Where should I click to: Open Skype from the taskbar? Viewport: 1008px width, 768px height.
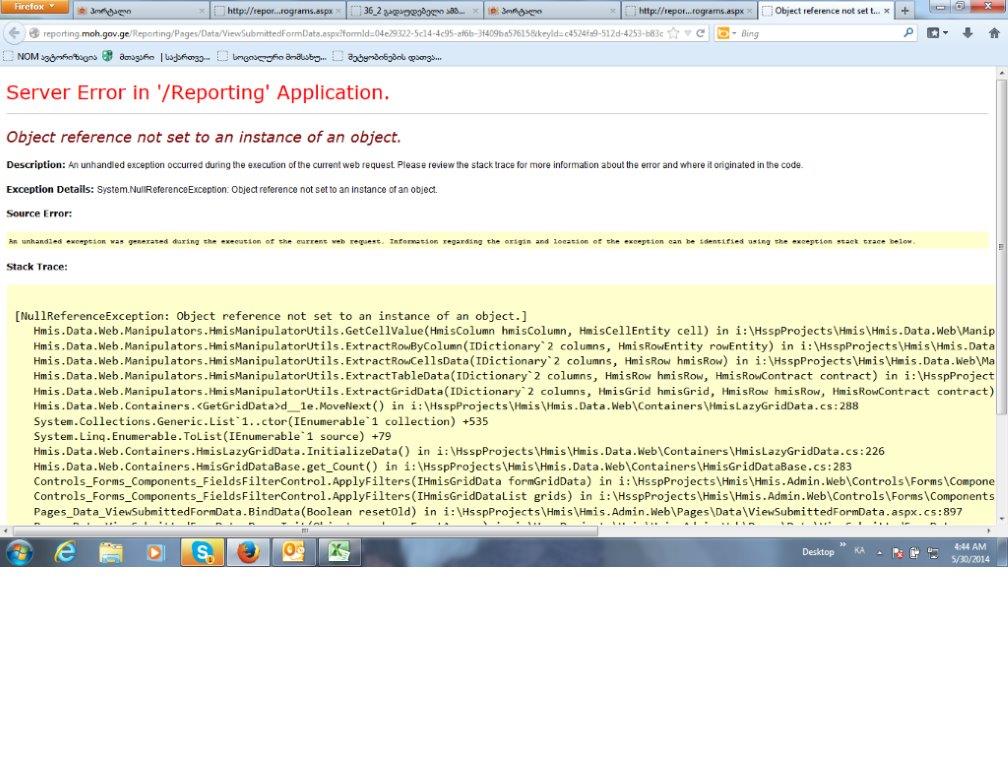(202, 552)
